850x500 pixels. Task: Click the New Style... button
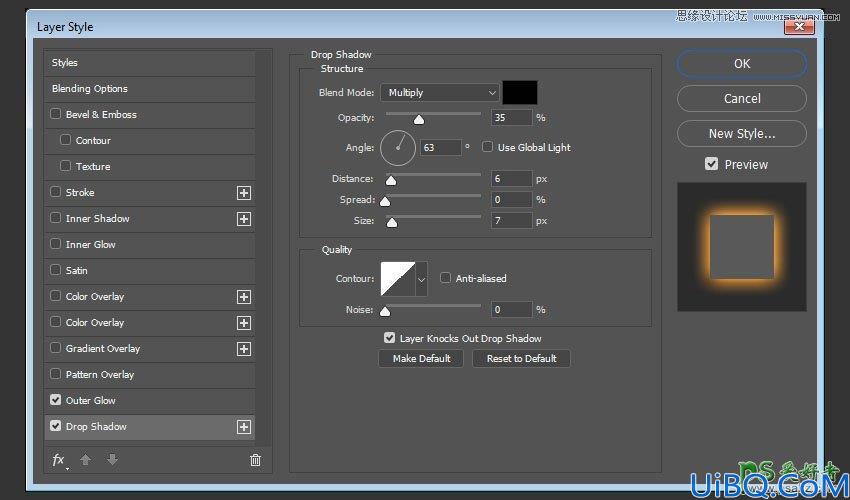[742, 133]
